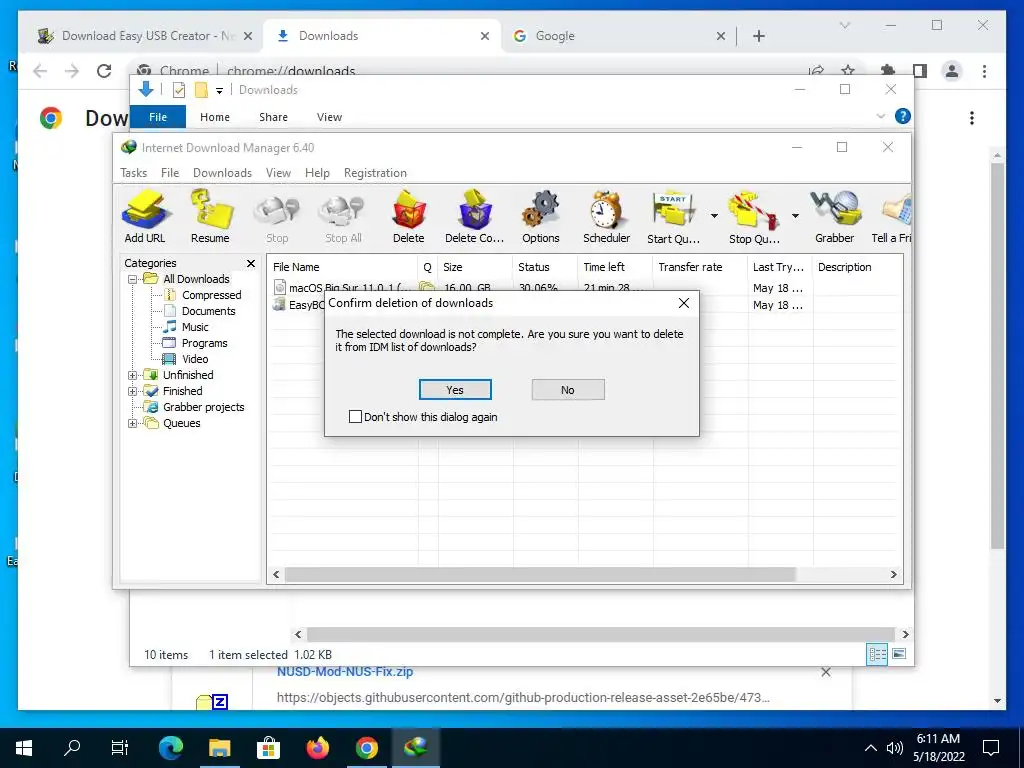Open Share tab in Explorer window
The height and width of the screenshot is (768, 1024).
273,117
